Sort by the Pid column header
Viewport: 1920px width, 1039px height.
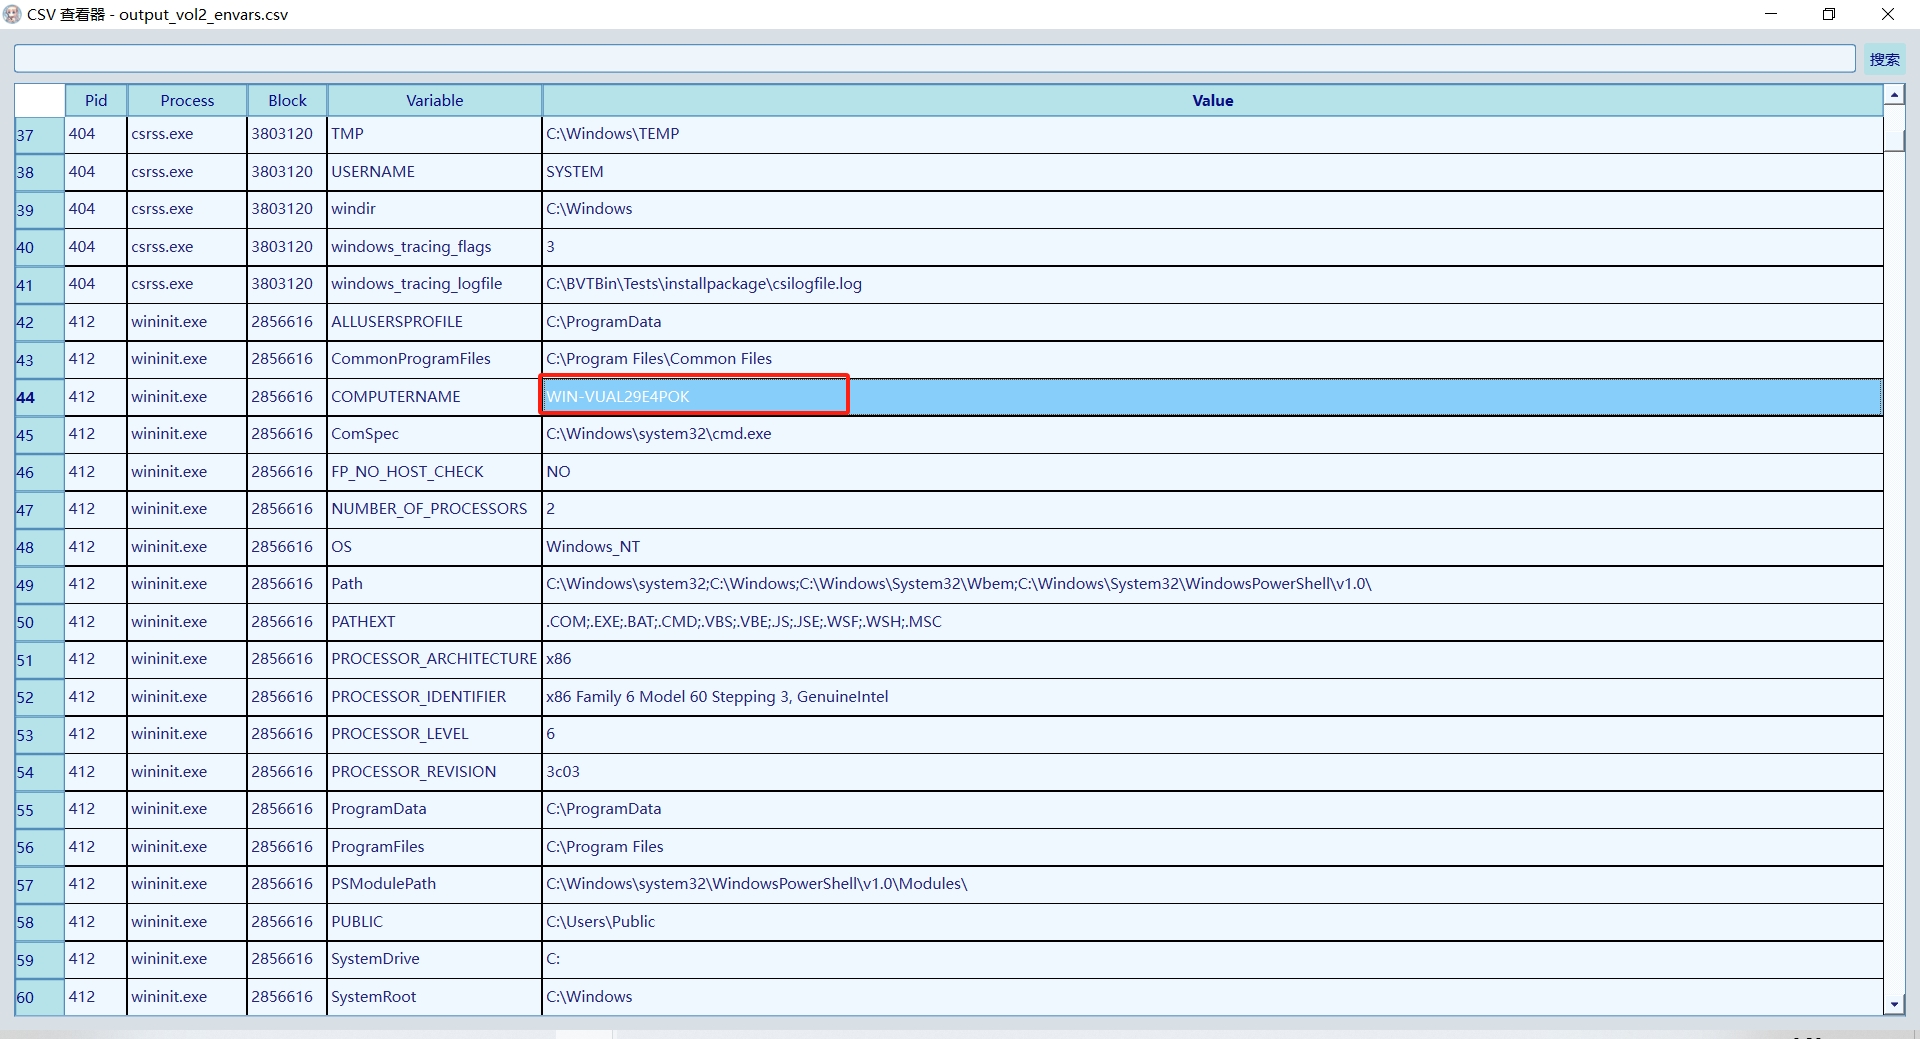click(x=96, y=100)
